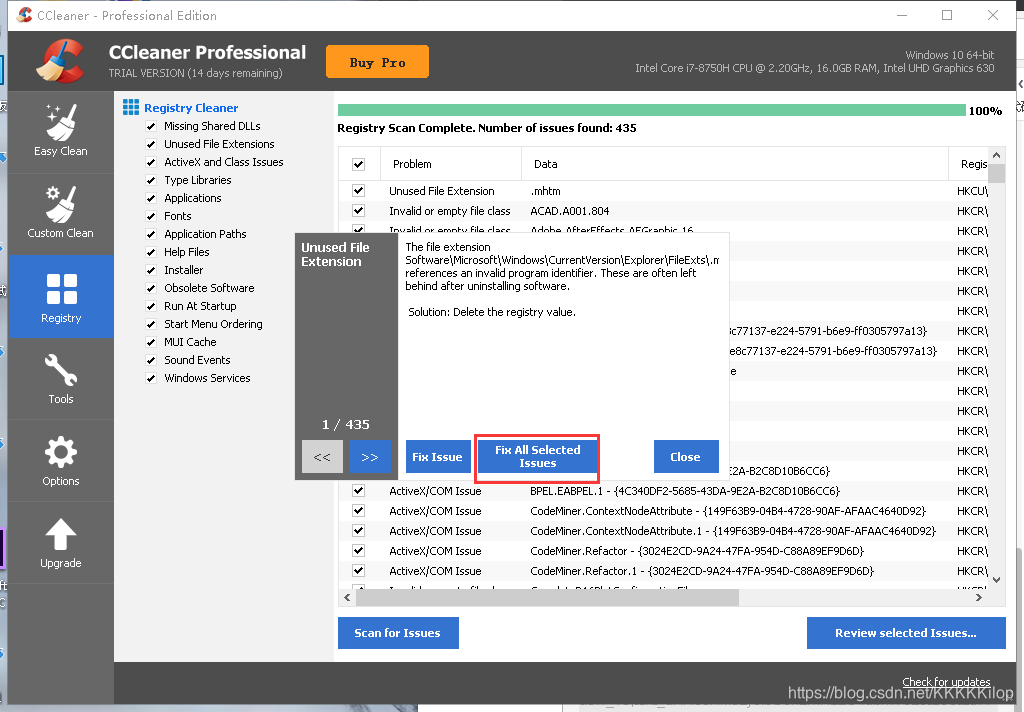Uncheck the .mhtm Unused File Extension row
The height and width of the screenshot is (712, 1024).
359,191
